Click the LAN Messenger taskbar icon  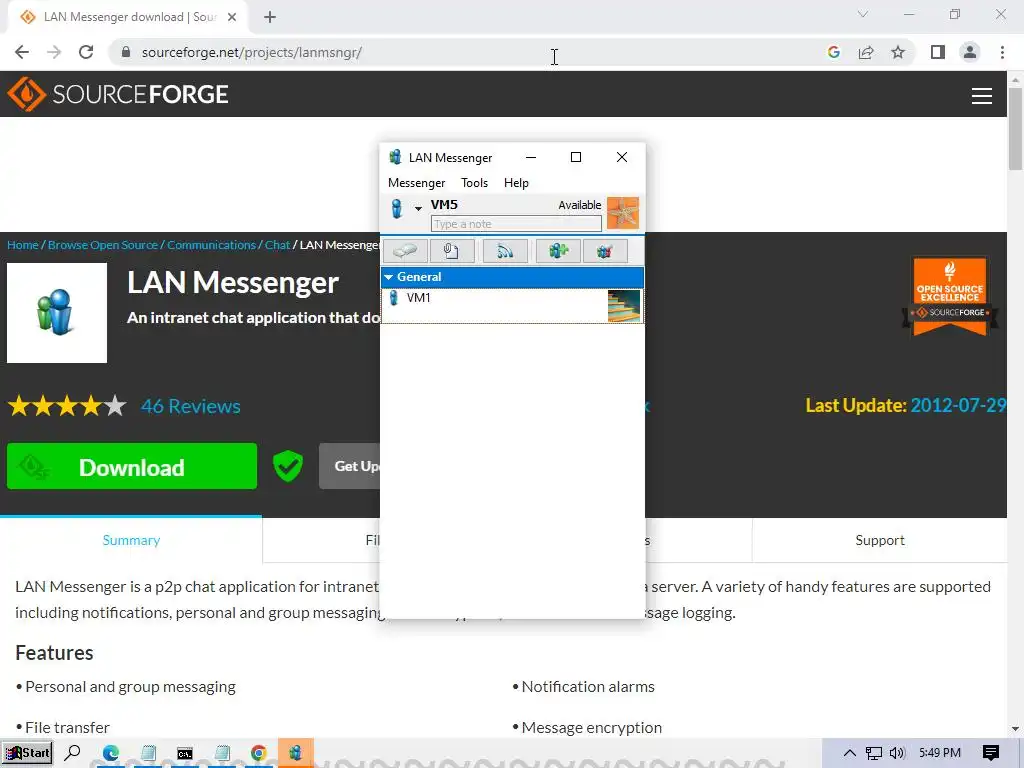(296, 753)
